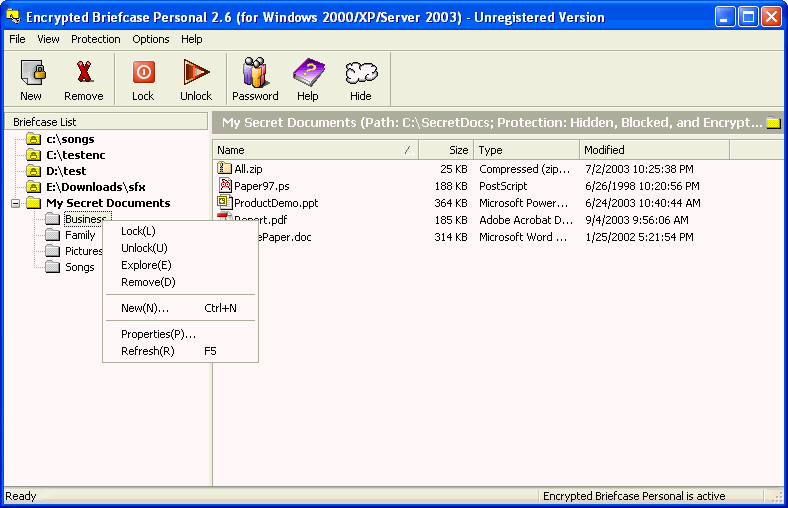Click the Briefcase List panel header

(x=106, y=122)
